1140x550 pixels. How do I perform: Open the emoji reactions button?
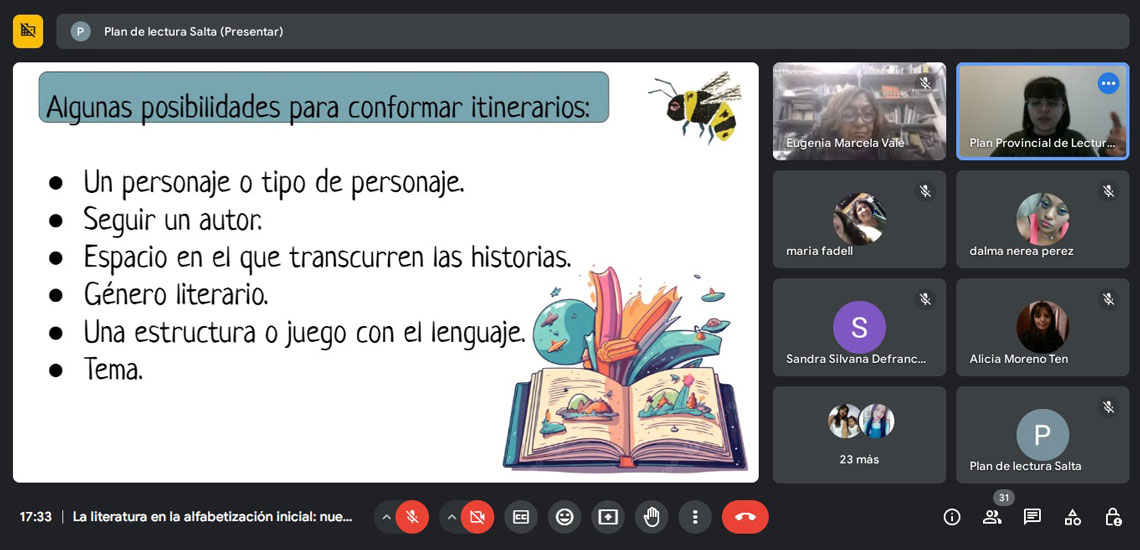coord(564,517)
